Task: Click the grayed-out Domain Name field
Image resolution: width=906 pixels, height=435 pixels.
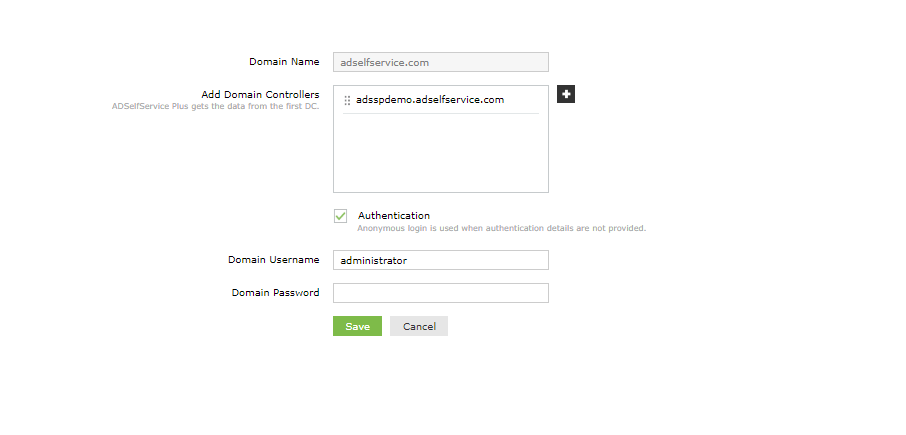Action: coord(440,62)
